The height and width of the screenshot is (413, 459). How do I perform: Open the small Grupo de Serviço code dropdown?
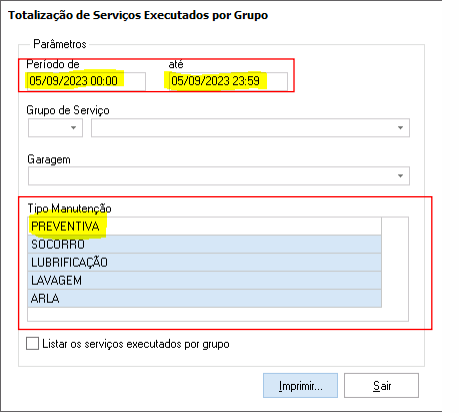point(55,128)
